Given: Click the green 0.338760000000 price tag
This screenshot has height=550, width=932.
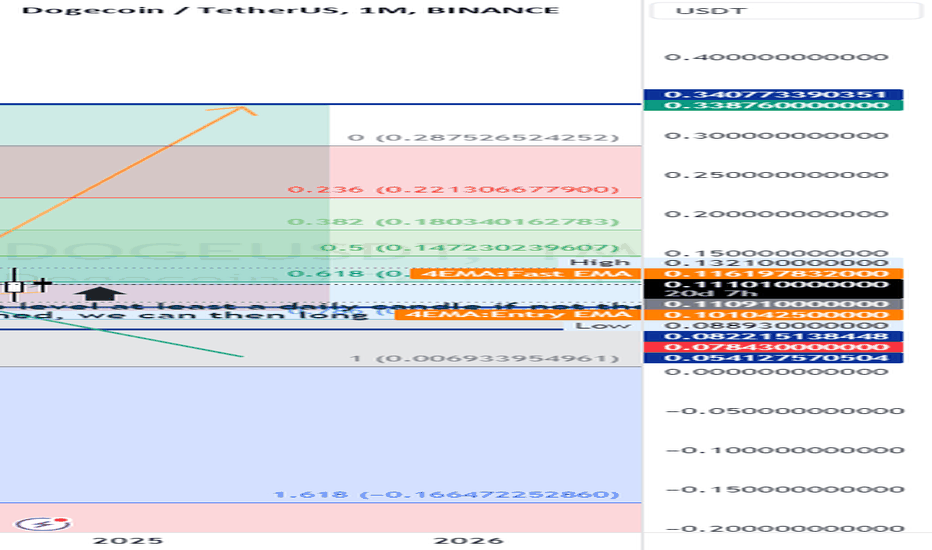Looking at the screenshot, I should coord(773,105).
